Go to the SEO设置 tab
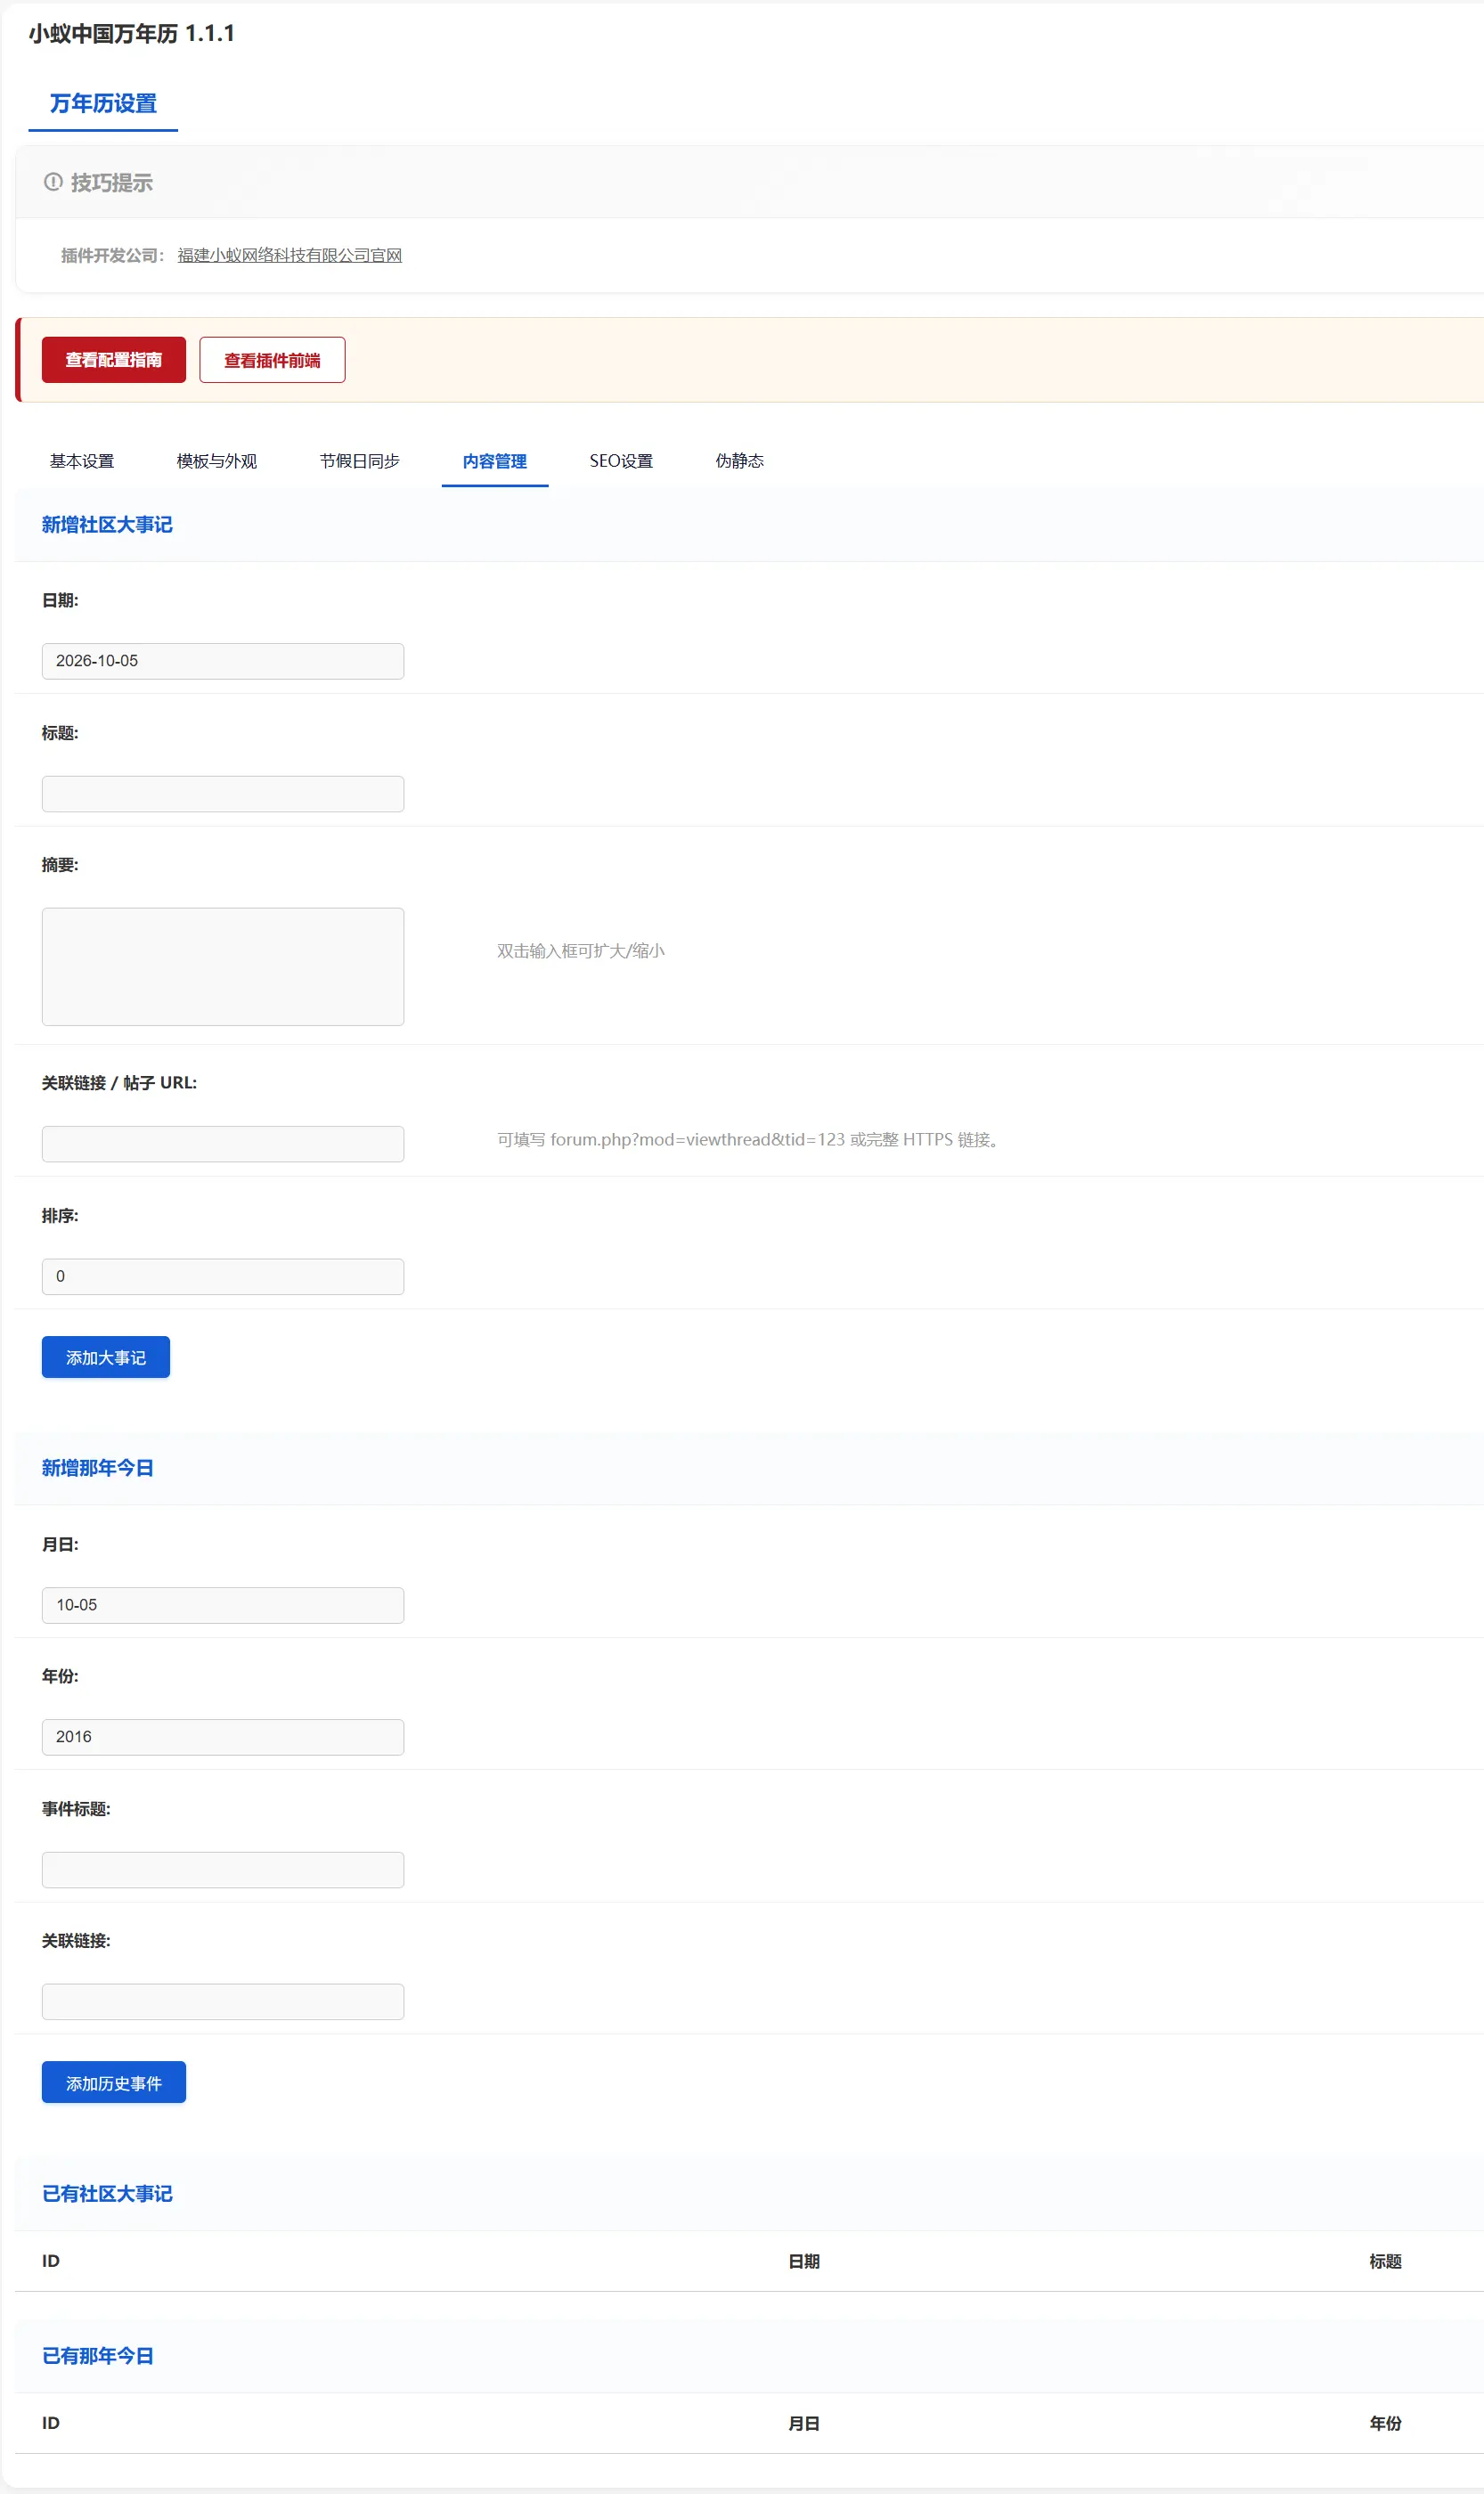Image resolution: width=1484 pixels, height=2494 pixels. [621, 461]
